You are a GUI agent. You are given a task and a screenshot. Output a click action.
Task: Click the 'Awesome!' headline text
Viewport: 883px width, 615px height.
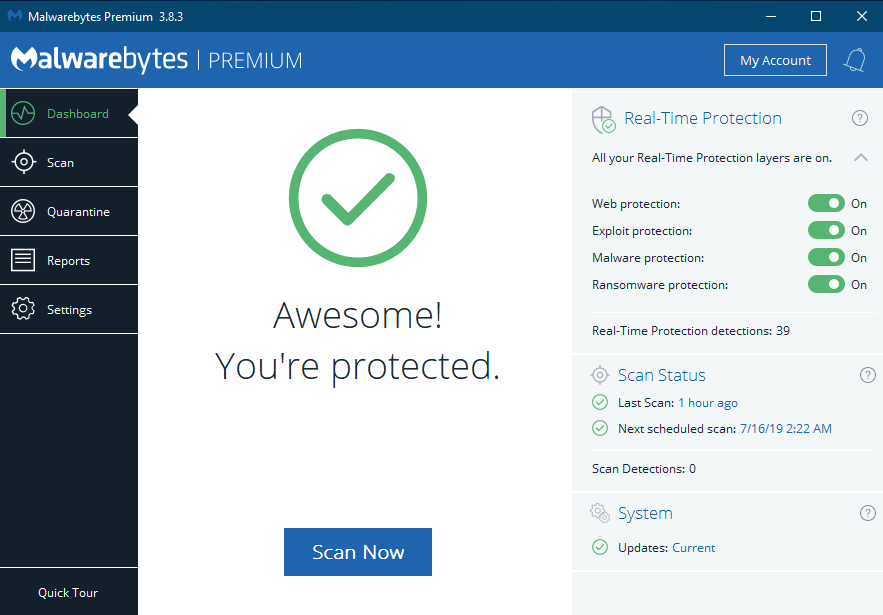click(358, 315)
